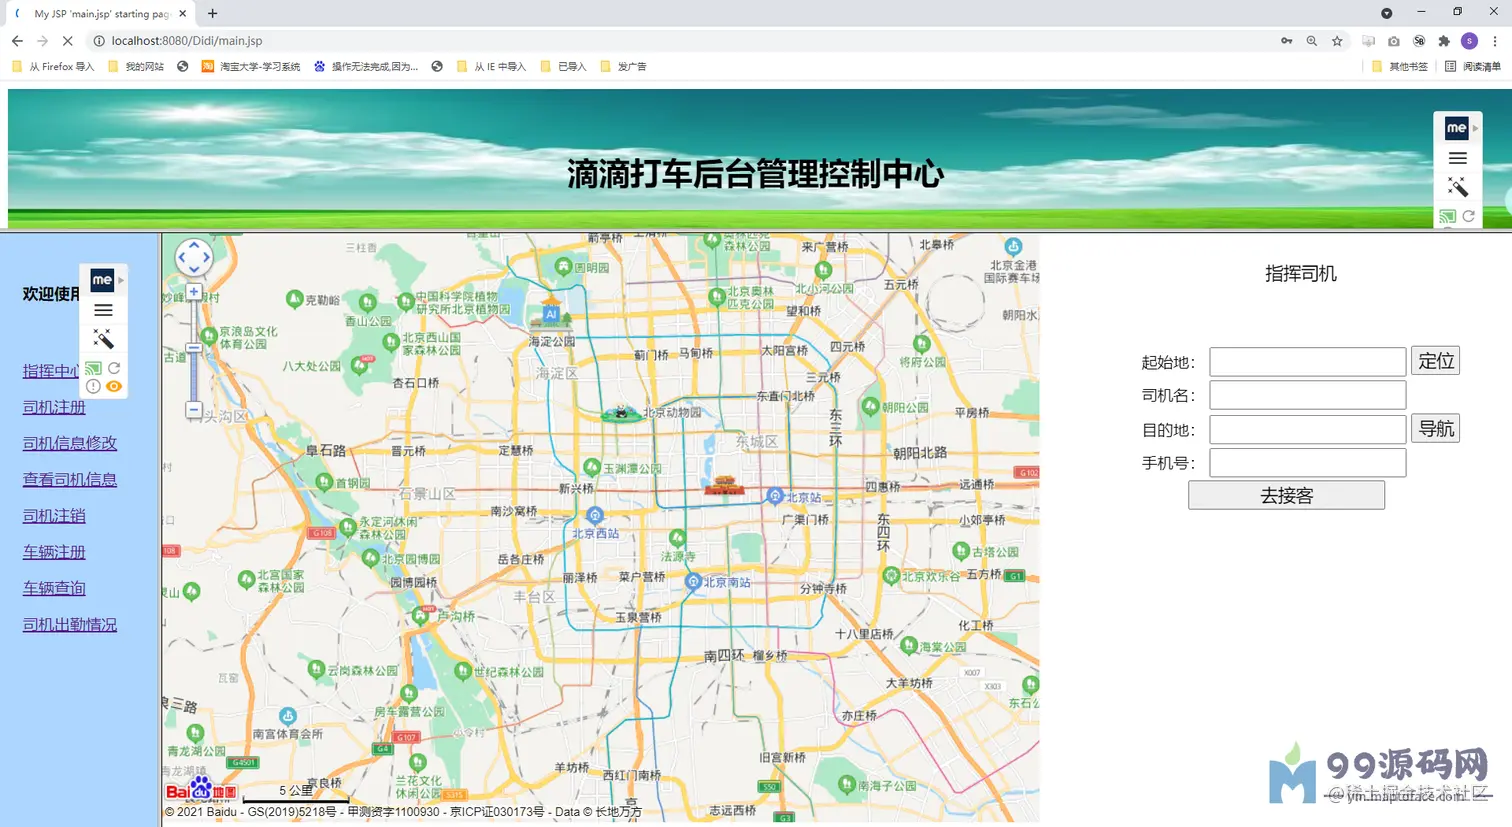Open the 车辆查询 link

tap(54, 588)
